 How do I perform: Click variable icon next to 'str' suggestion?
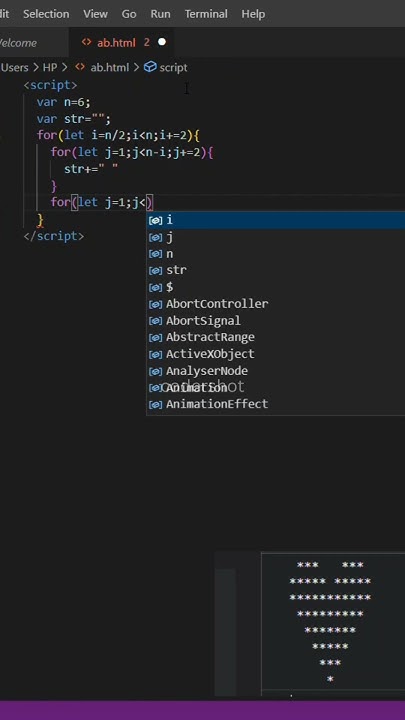pos(156,270)
